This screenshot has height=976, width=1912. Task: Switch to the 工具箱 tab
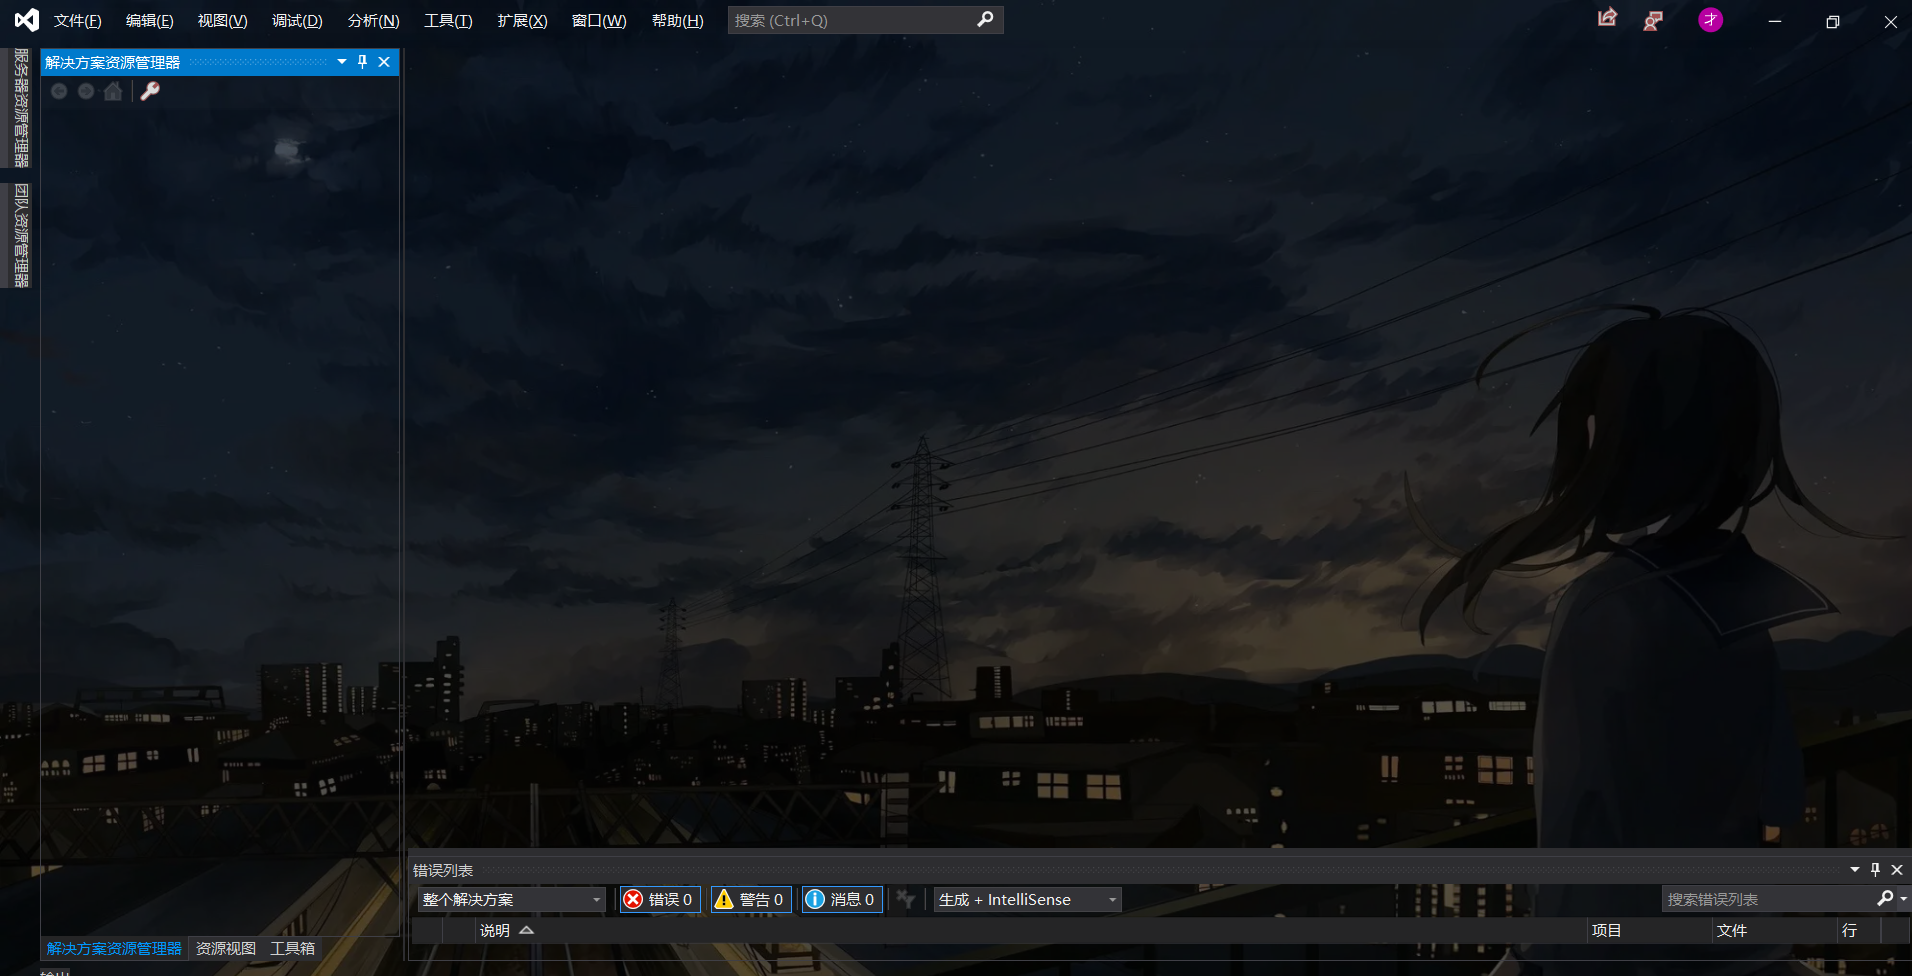(x=292, y=948)
